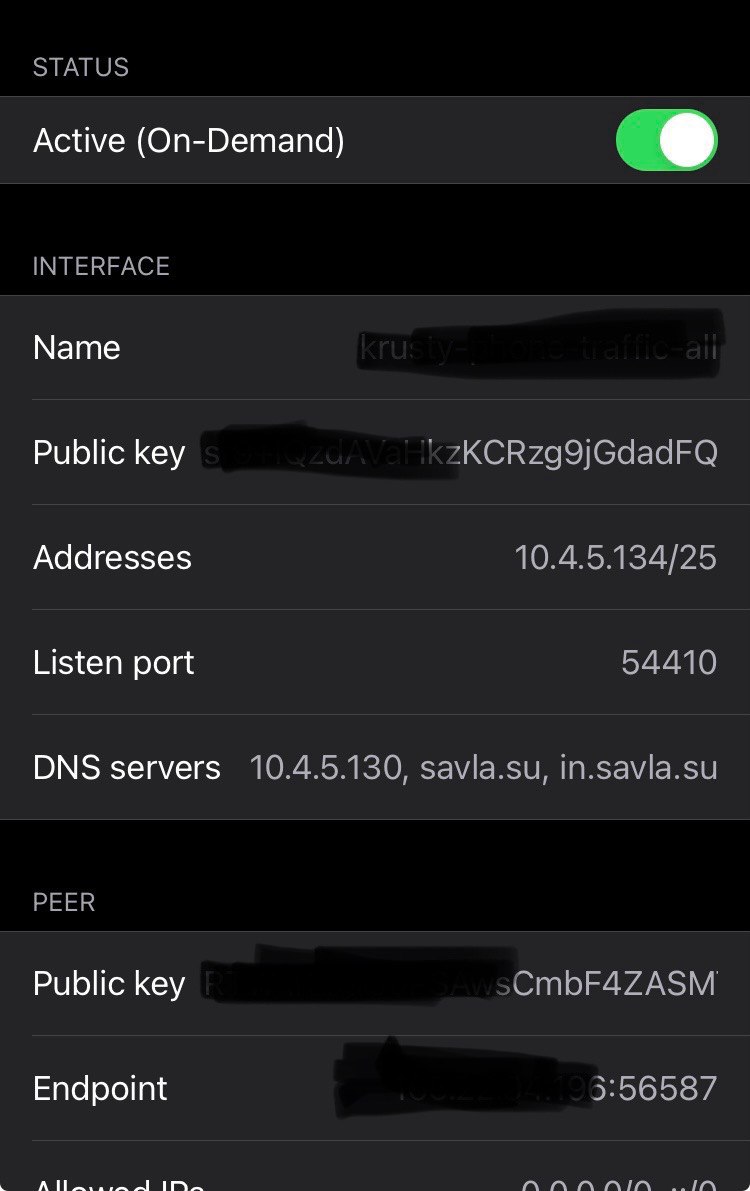Tap the Endpoint label
This screenshot has width=750, height=1191.
click(x=100, y=1089)
